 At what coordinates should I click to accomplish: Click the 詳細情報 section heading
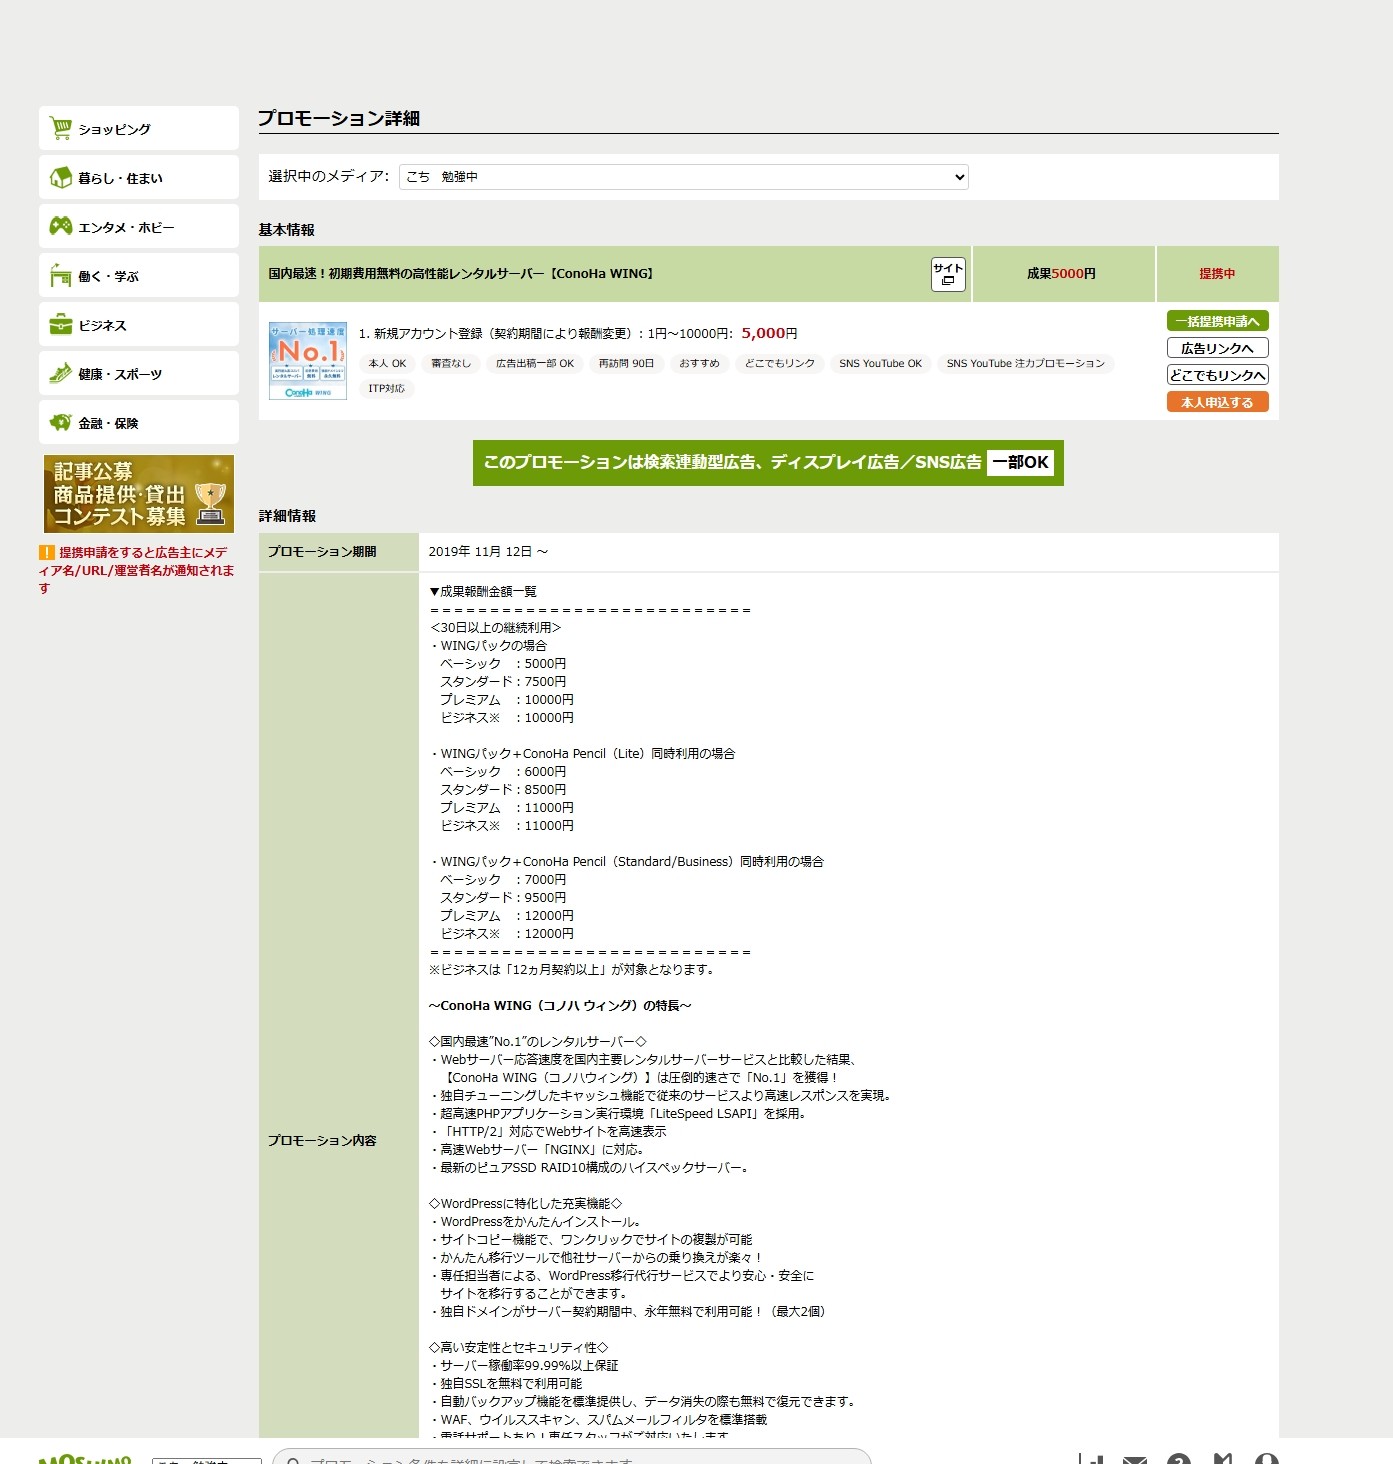(x=287, y=516)
